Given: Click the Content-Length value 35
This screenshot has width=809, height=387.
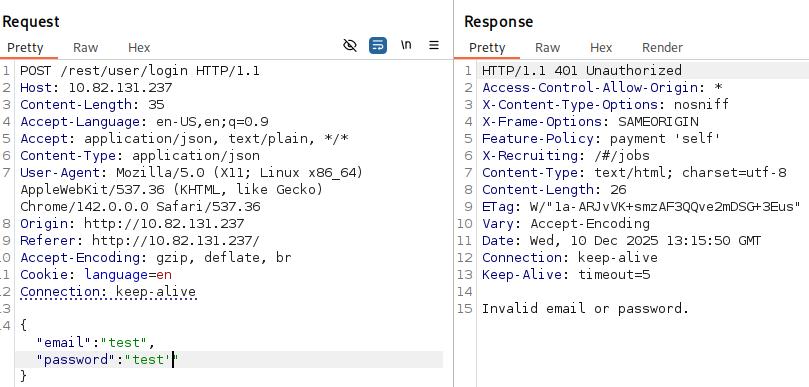Looking at the screenshot, I should click(x=156, y=105).
